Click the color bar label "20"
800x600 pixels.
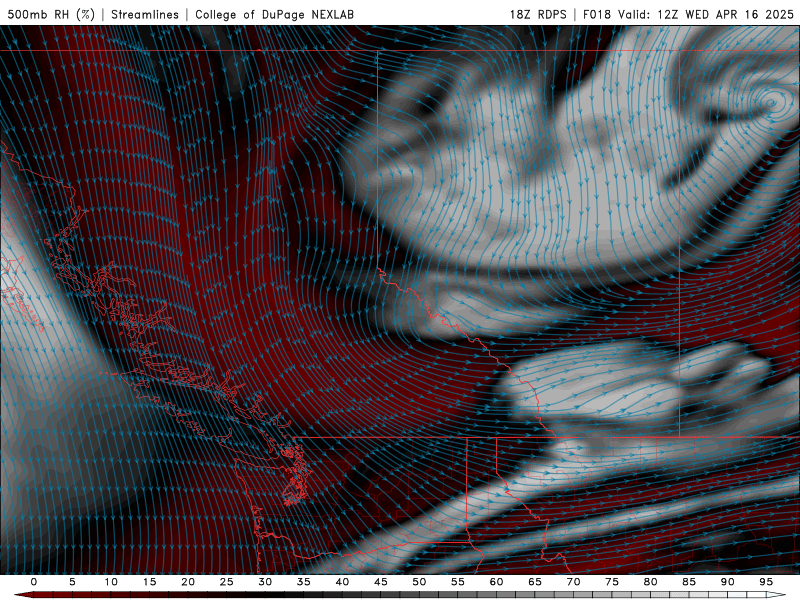[188, 582]
